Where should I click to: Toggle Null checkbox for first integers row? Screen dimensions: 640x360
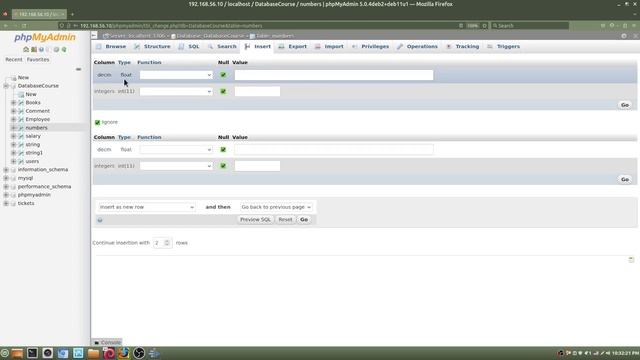223,91
